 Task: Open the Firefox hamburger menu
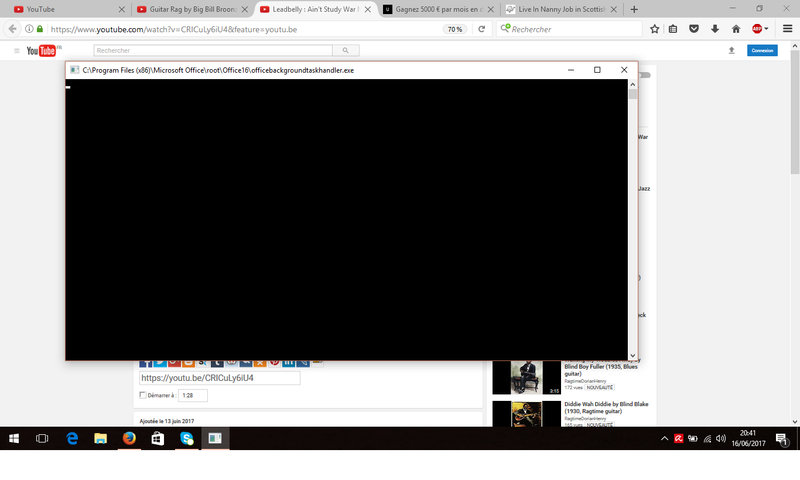coord(787,29)
